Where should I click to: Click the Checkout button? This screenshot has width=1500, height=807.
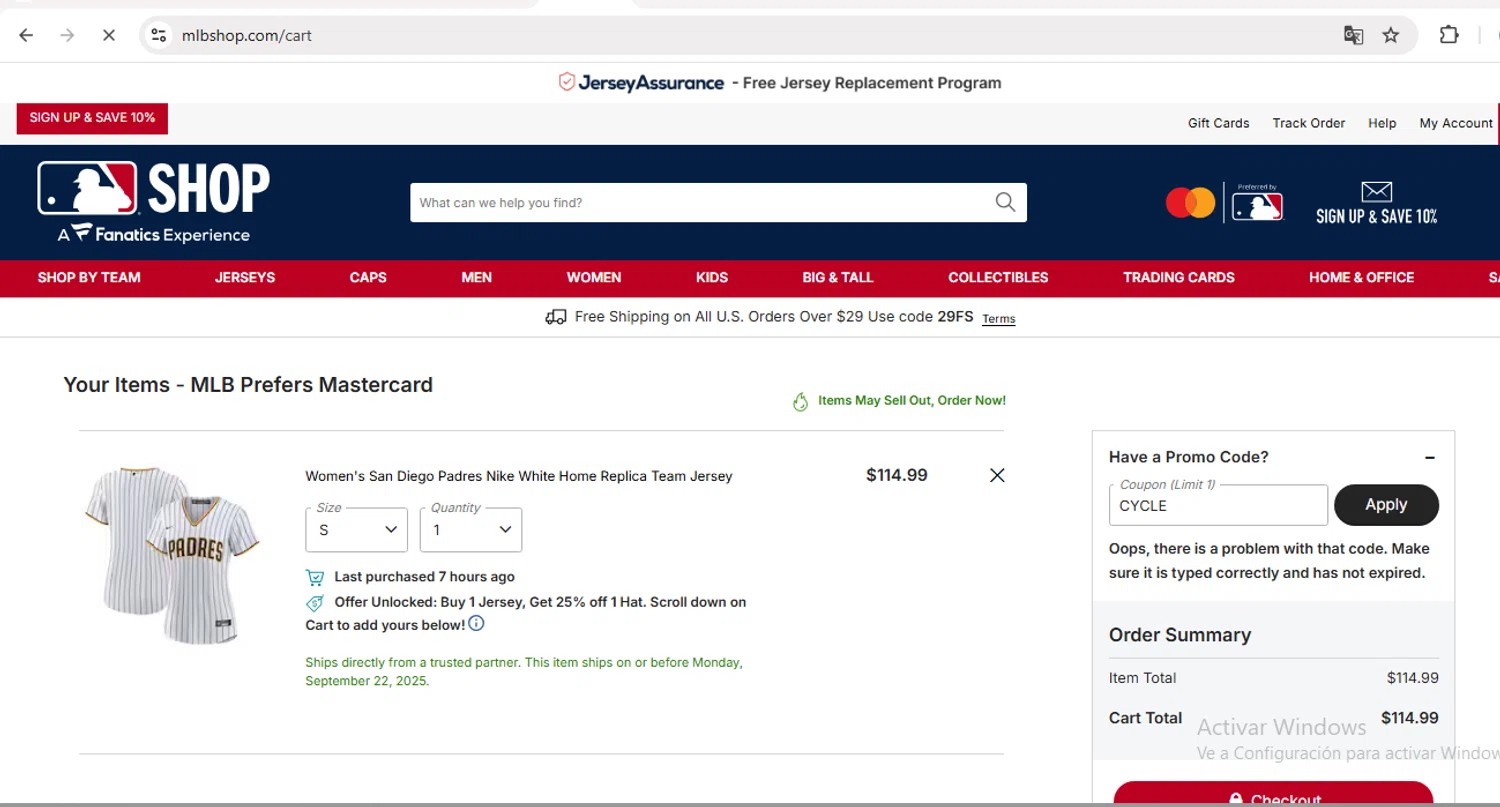1273,794
